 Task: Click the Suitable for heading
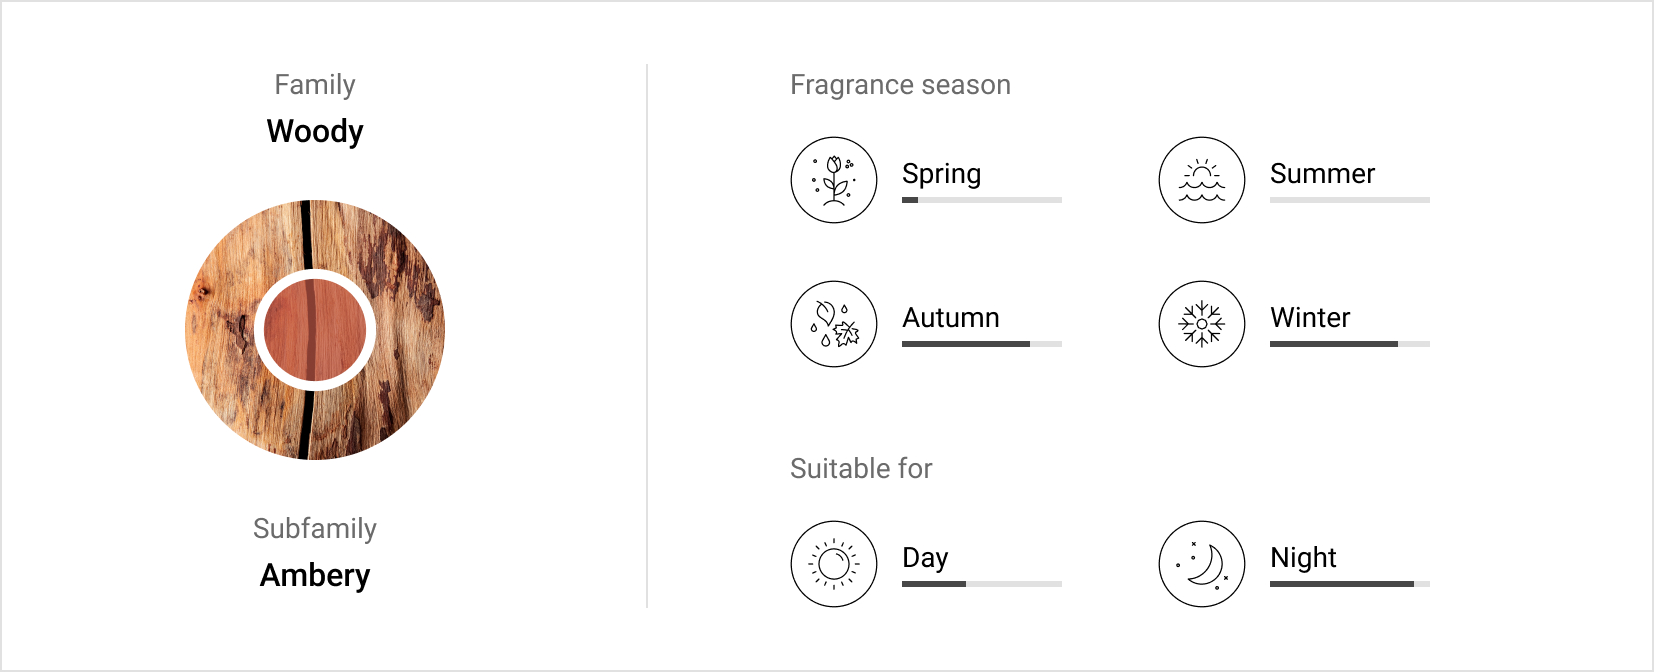pyautogui.click(x=861, y=468)
